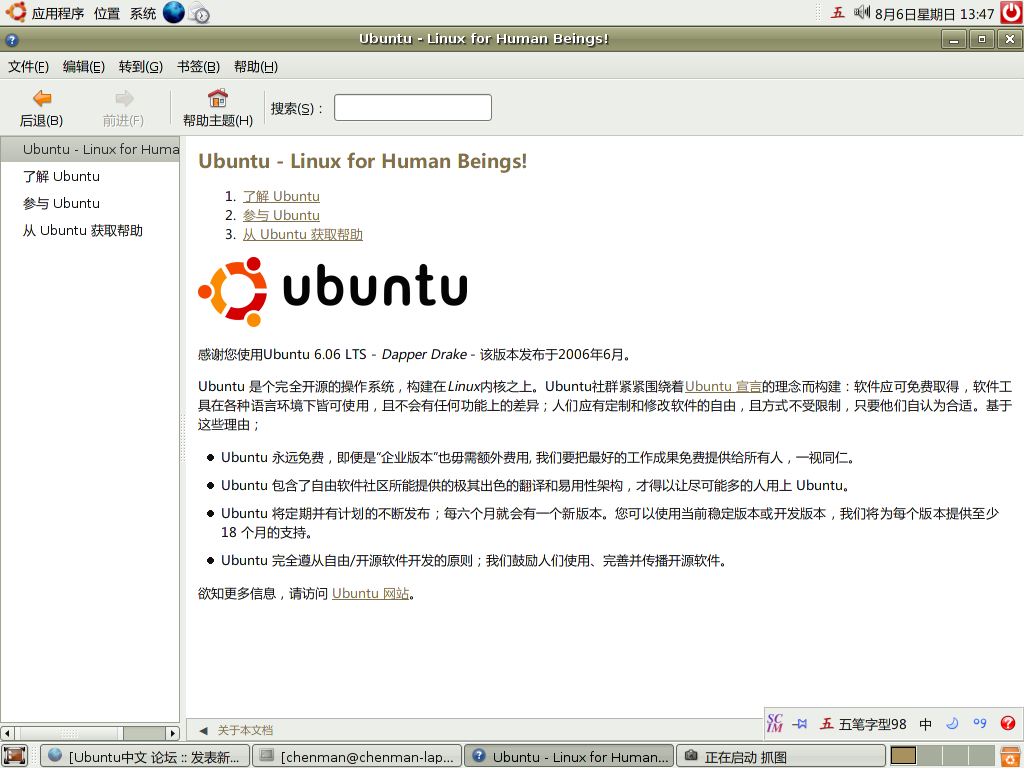Select 从 Ubuntu 获取帮助 in the sidebar

(x=90, y=231)
